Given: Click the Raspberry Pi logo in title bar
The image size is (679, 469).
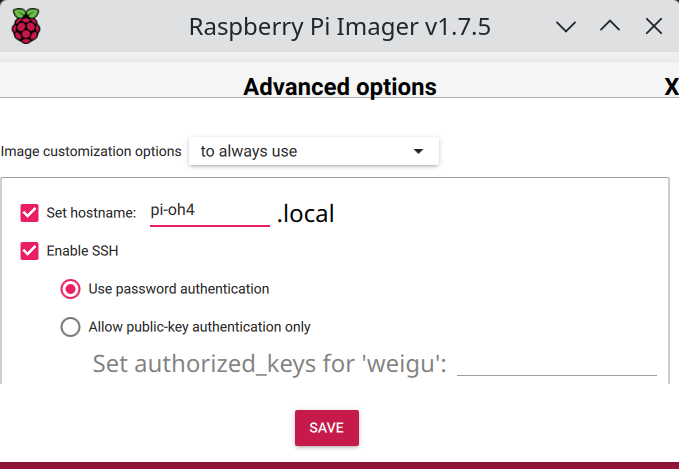Looking at the screenshot, I should pyautogui.click(x=26, y=26).
